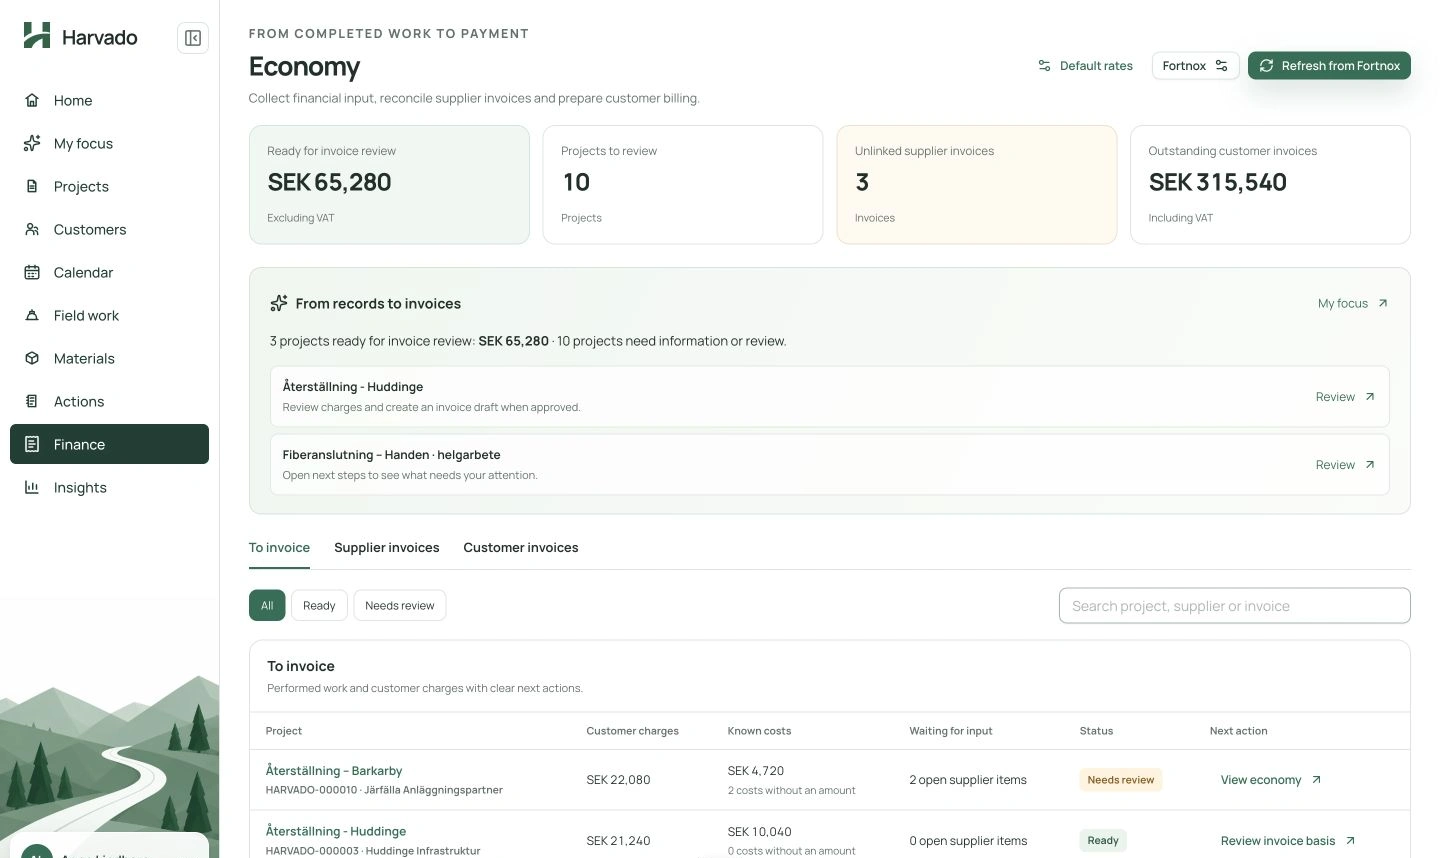Screen dimensions: 1440x858
Task: Click the Home house icon
Action: coord(32,100)
